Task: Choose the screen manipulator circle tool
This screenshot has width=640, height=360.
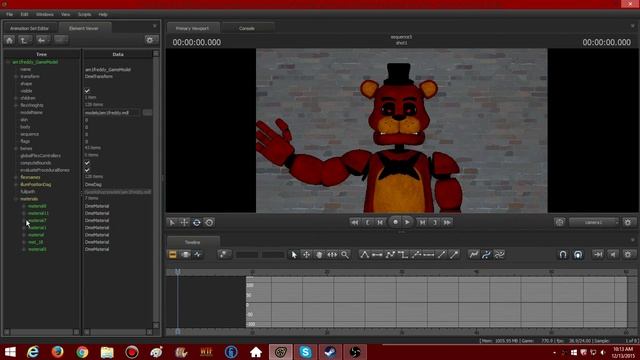Action: pos(209,222)
